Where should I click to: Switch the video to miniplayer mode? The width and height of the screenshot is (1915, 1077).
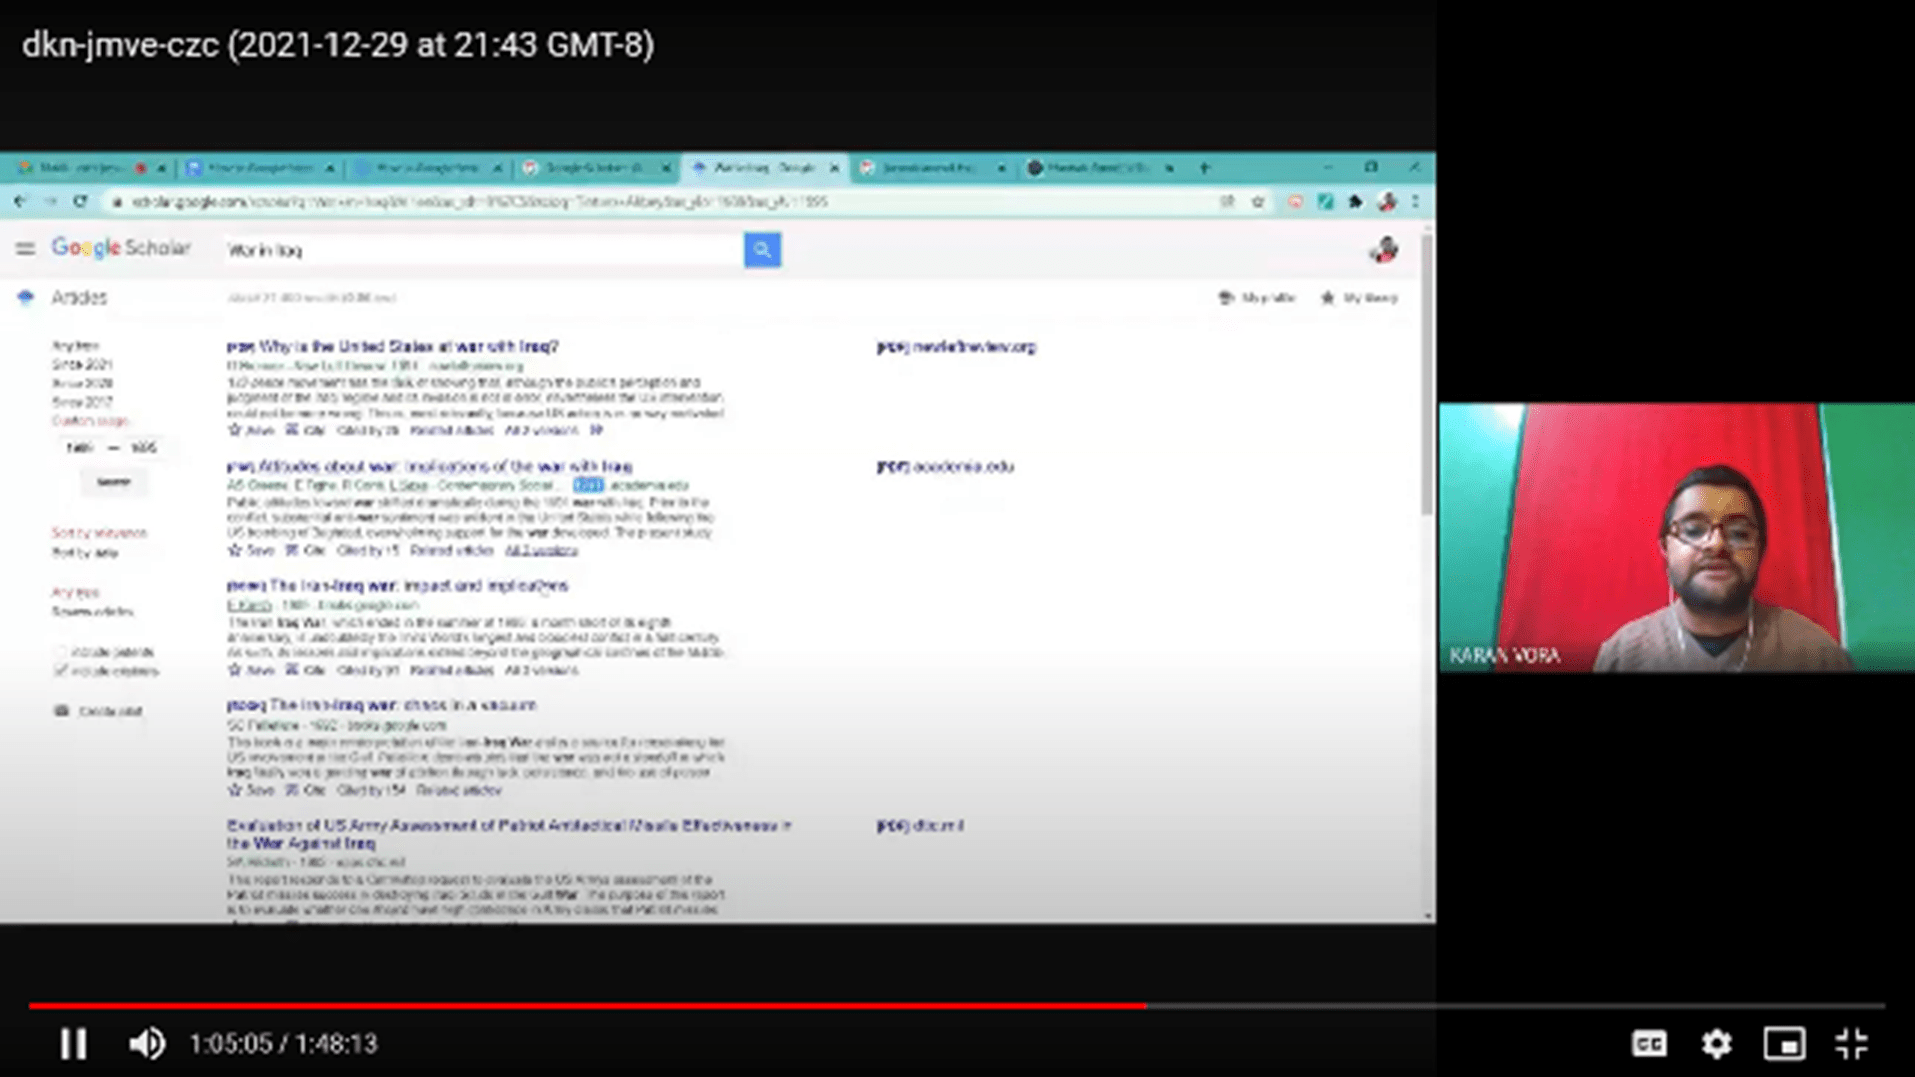(1784, 1043)
